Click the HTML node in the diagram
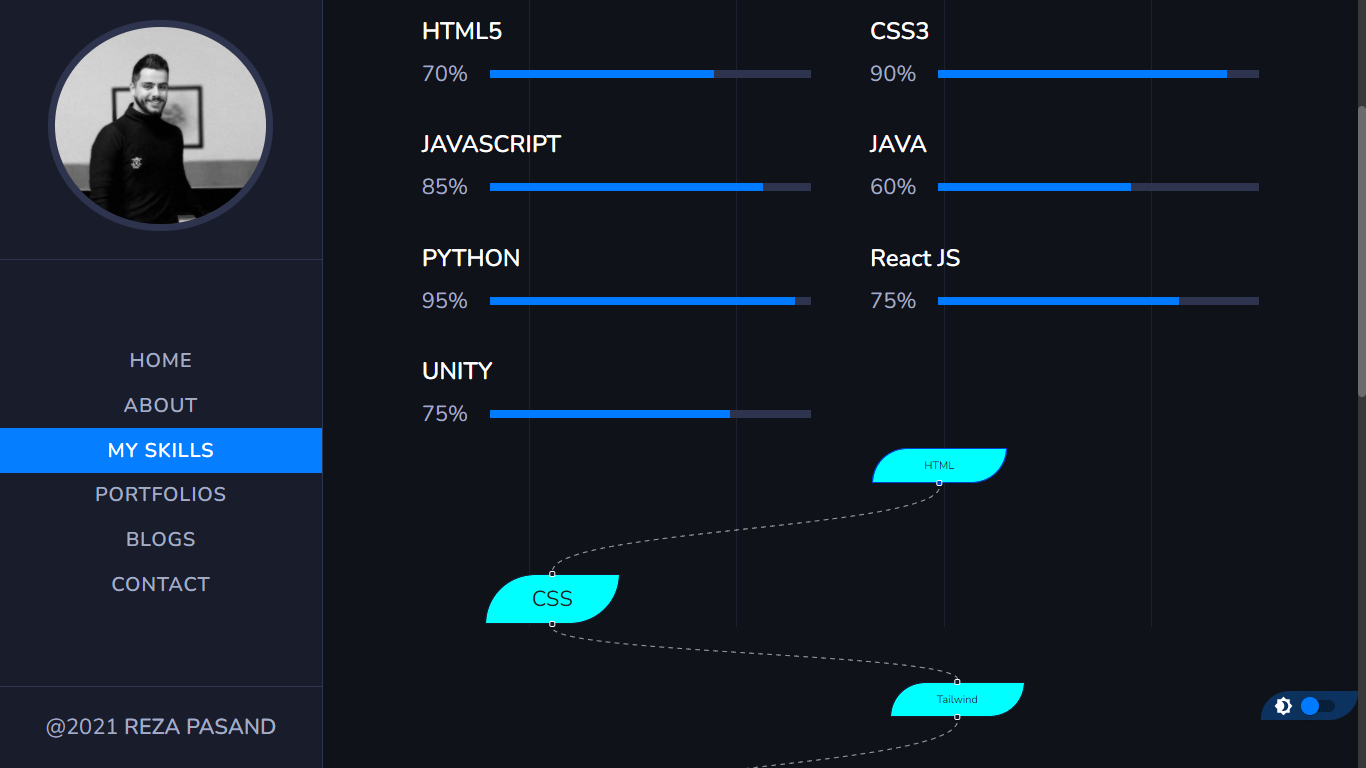This screenshot has width=1366, height=768. point(936,463)
